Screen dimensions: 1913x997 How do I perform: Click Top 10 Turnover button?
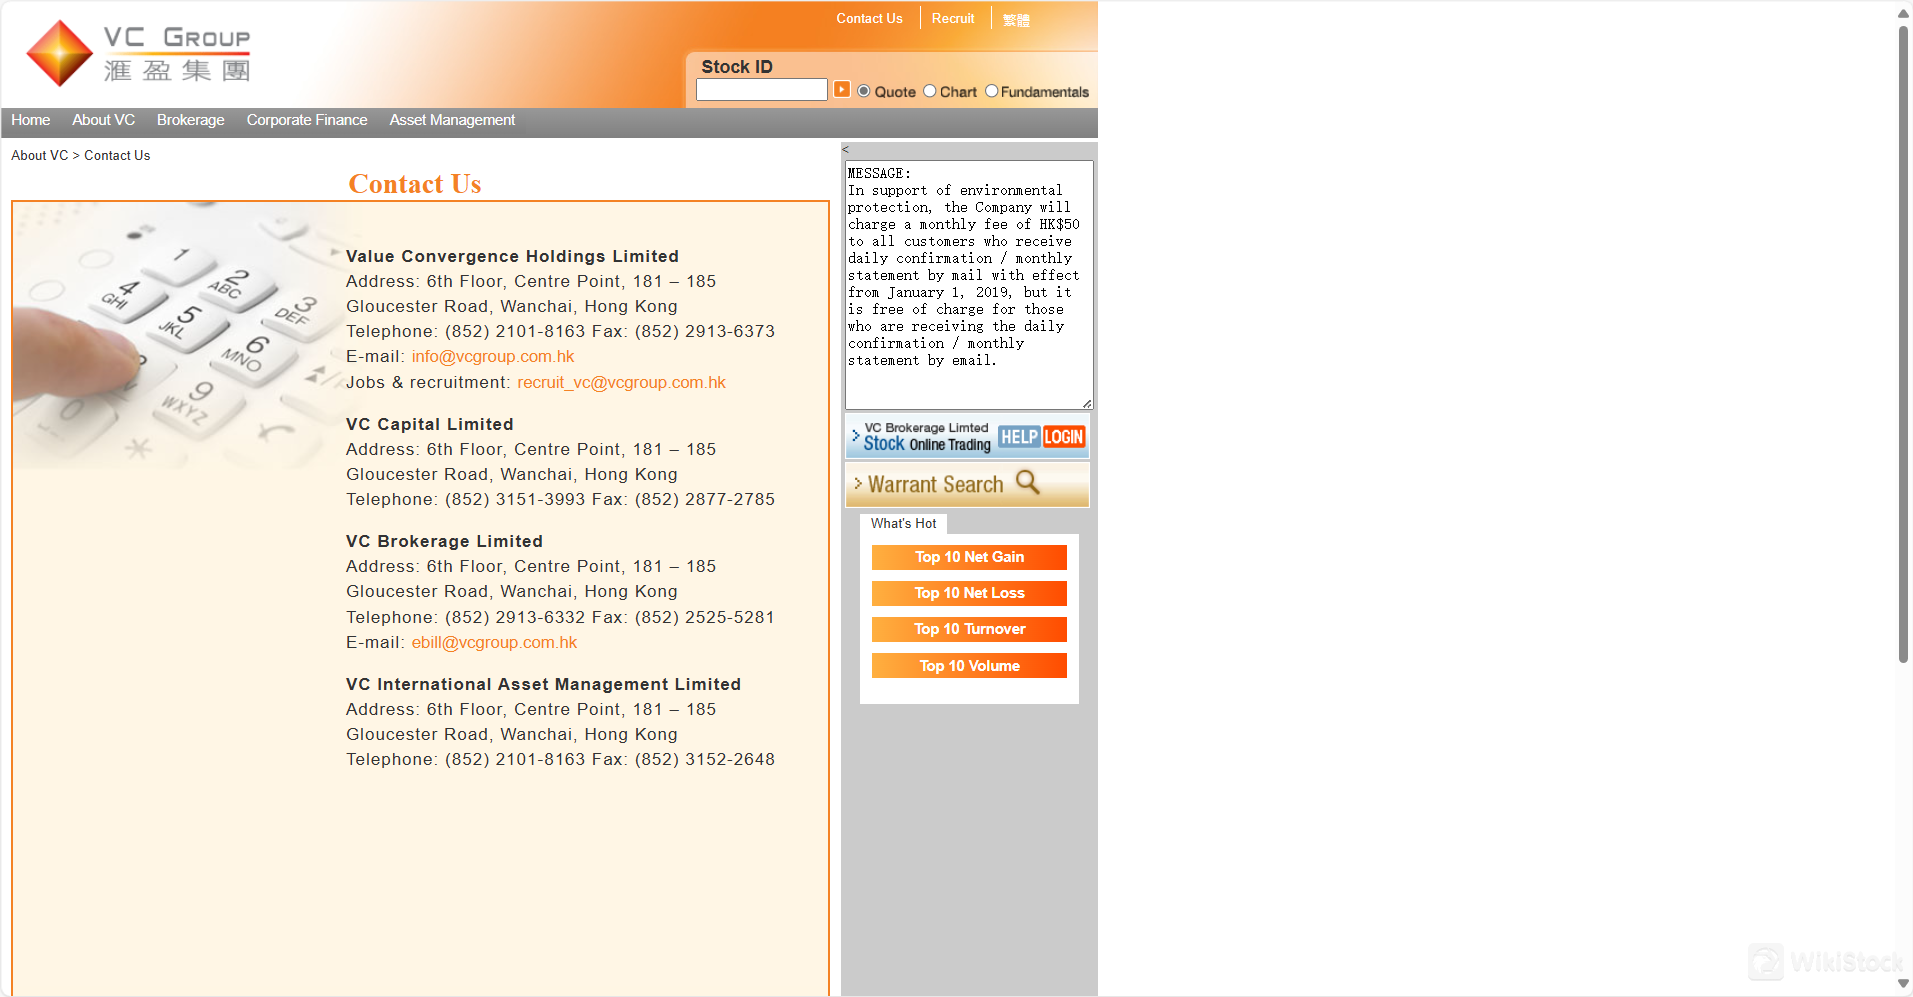[x=969, y=629]
